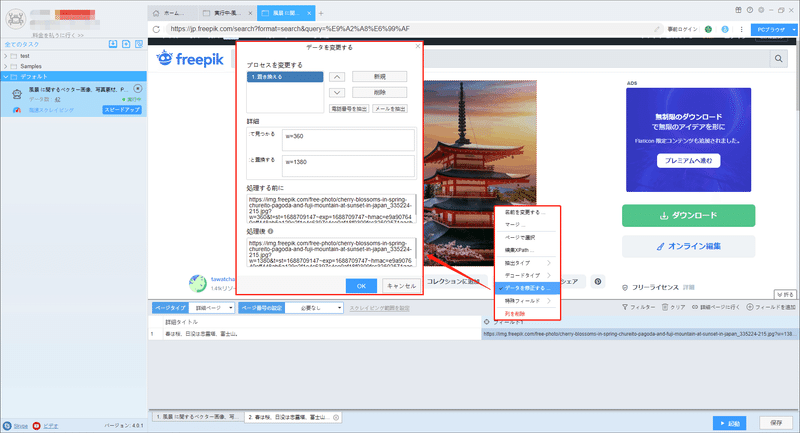The width and height of the screenshot is (800, 433).
Task: Expand the Samples folder in task tree
Action: pos(6,66)
